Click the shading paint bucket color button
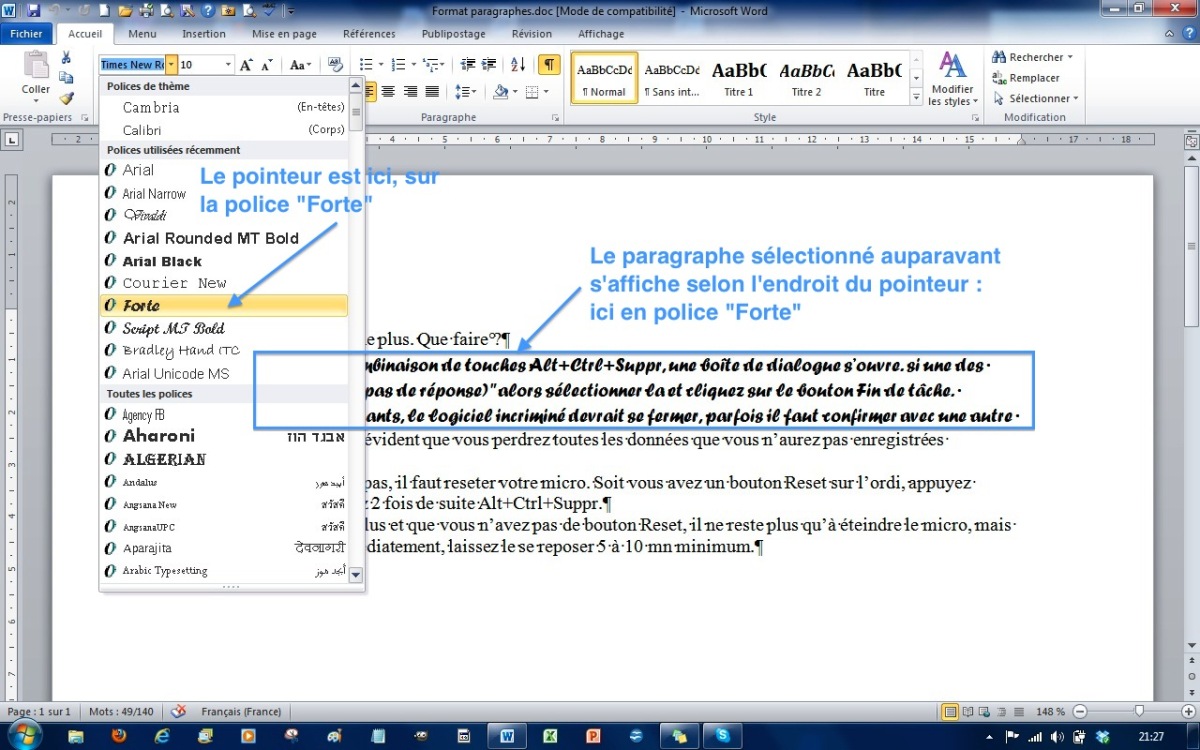This screenshot has height=750, width=1200. (501, 92)
